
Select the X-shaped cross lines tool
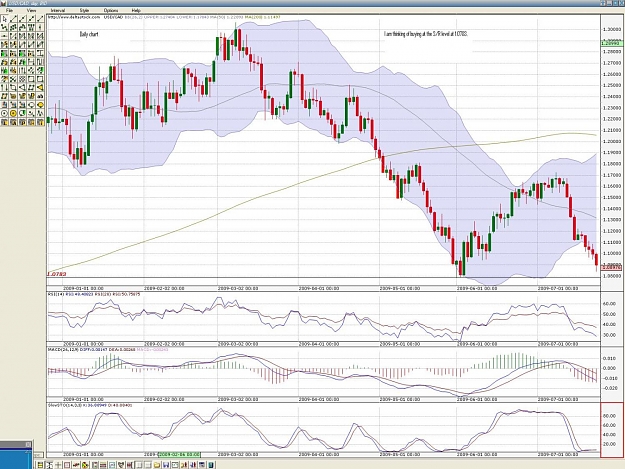(13, 79)
